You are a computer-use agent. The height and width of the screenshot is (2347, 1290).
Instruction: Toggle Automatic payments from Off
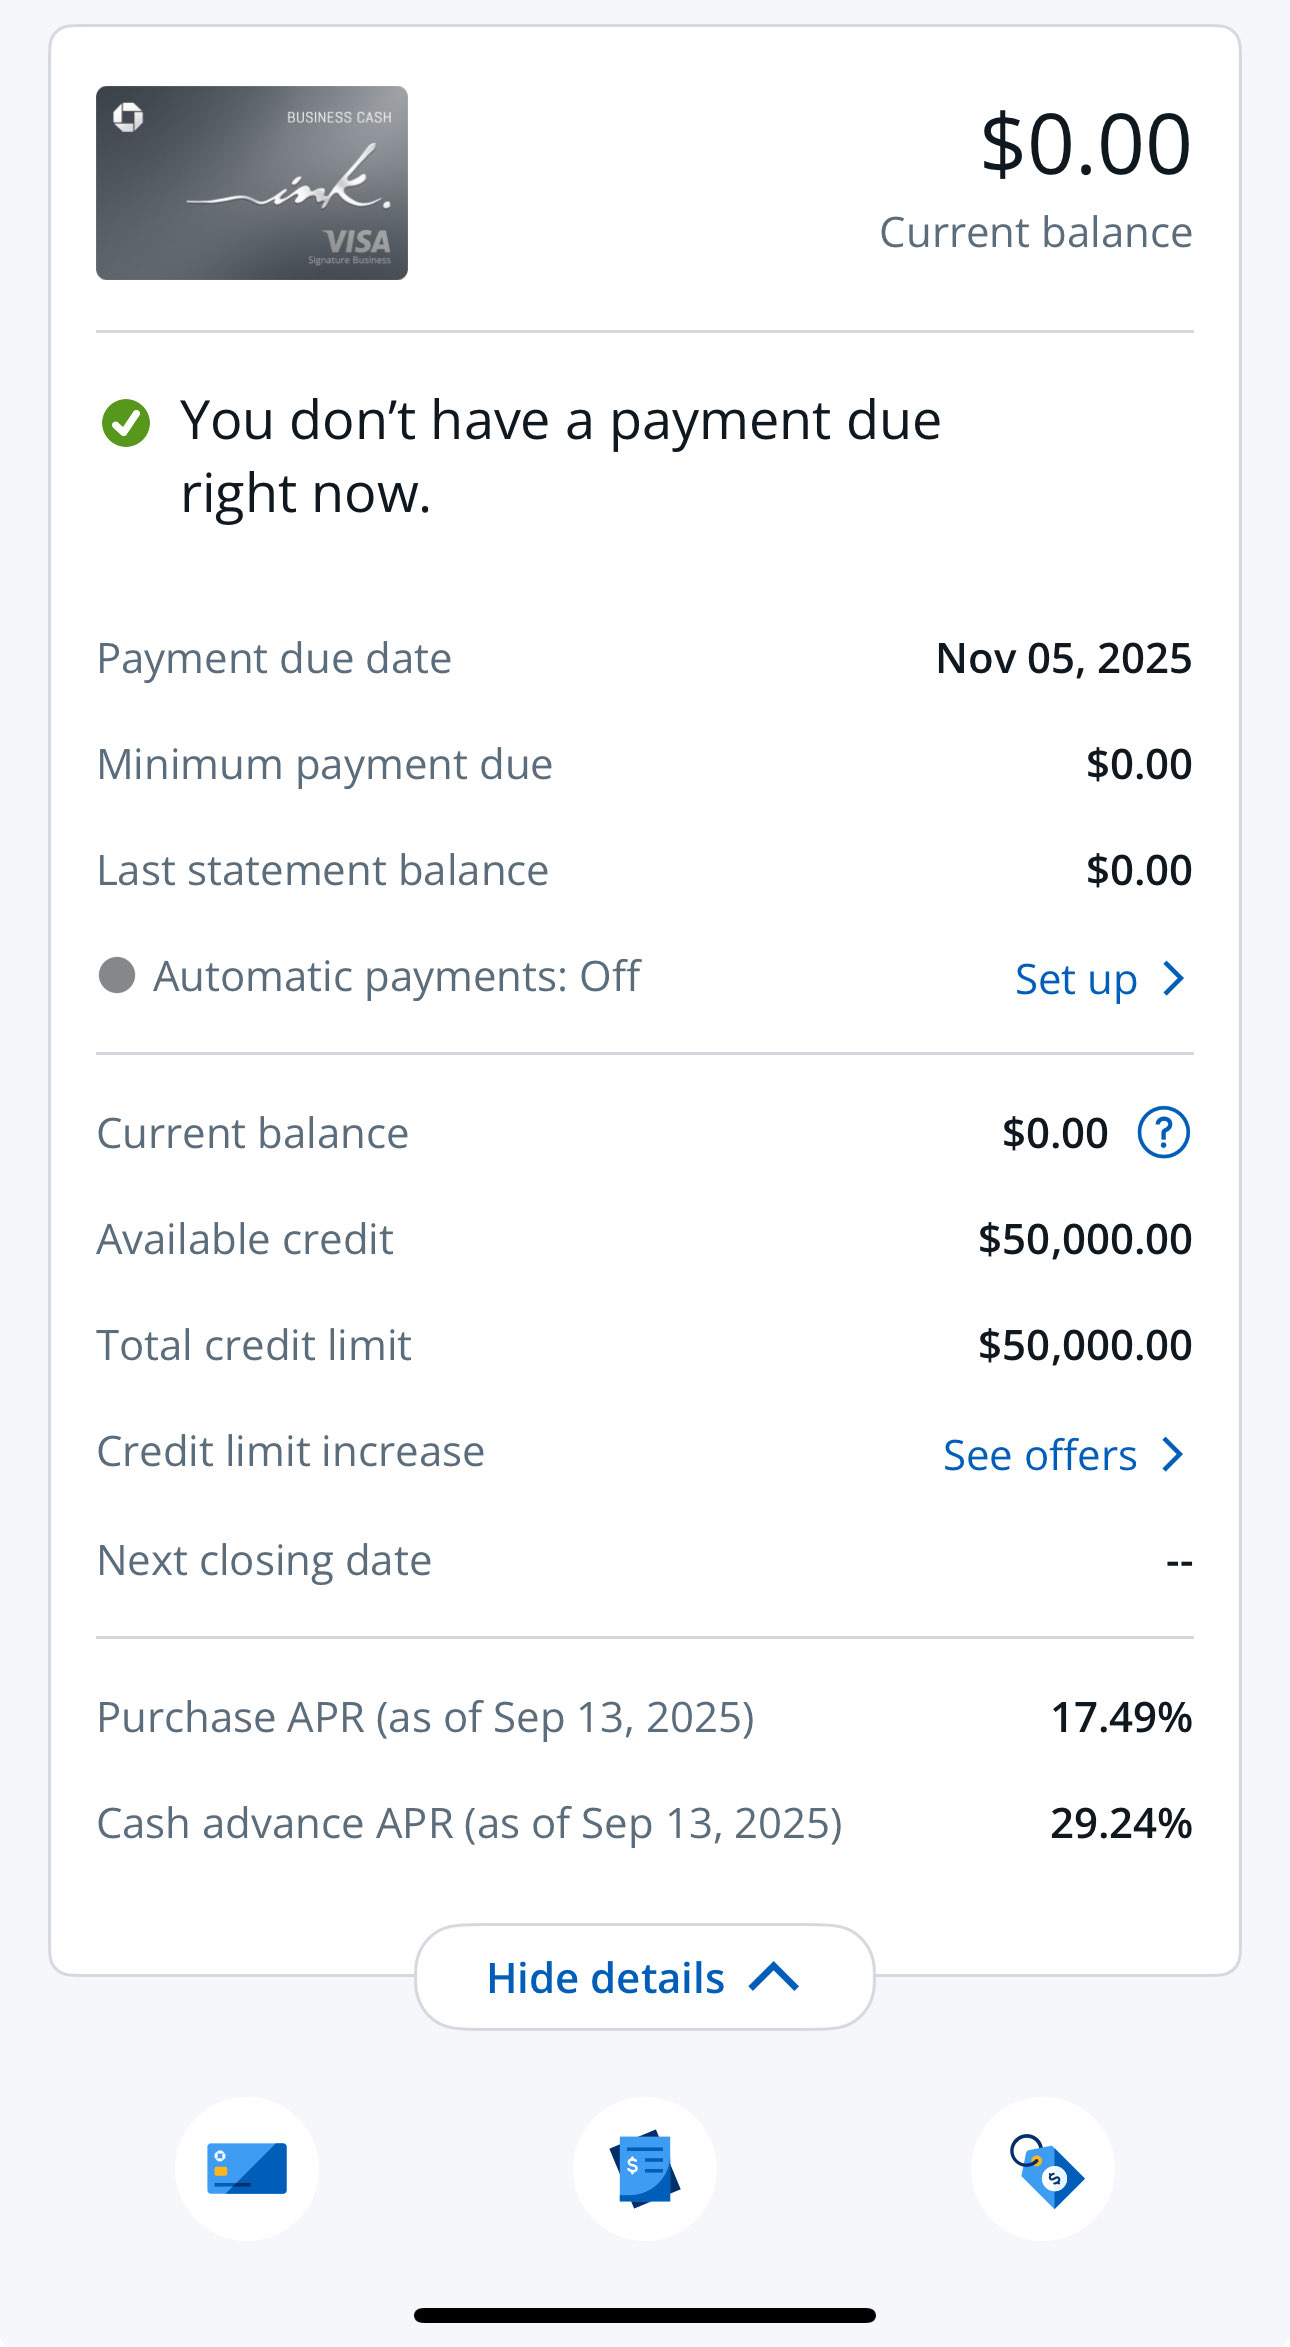[x=396, y=976]
